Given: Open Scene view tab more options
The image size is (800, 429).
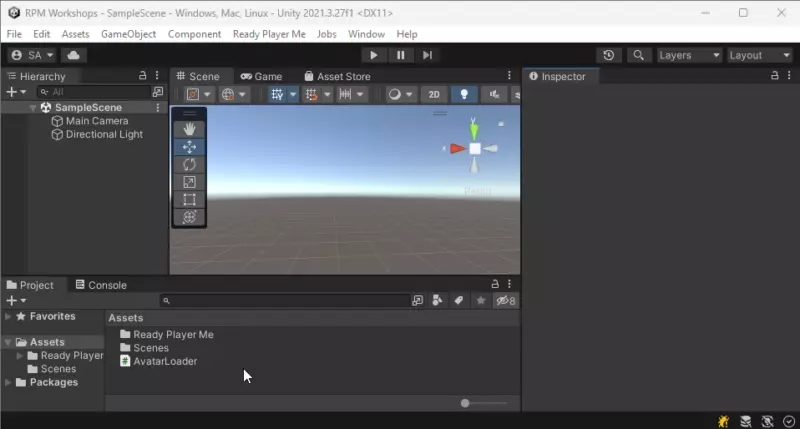Looking at the screenshot, I should [509, 75].
